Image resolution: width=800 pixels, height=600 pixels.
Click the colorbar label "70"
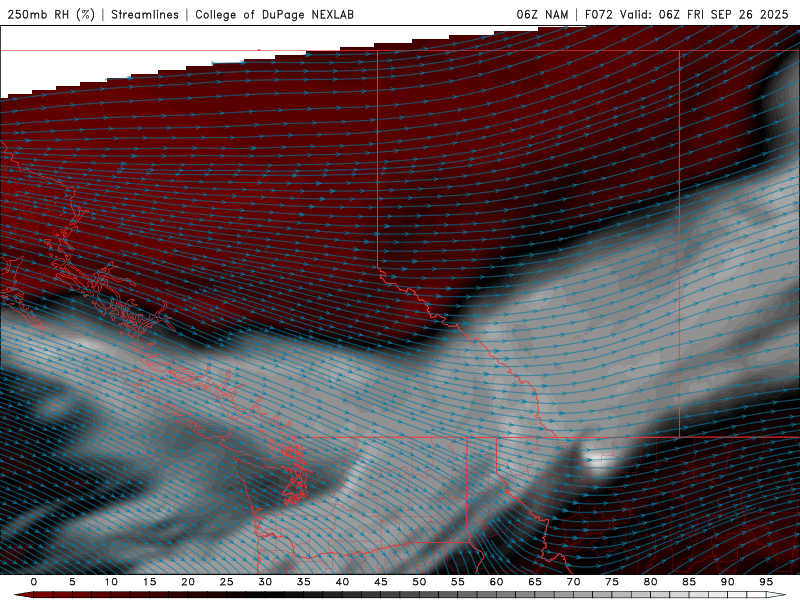tap(573, 582)
